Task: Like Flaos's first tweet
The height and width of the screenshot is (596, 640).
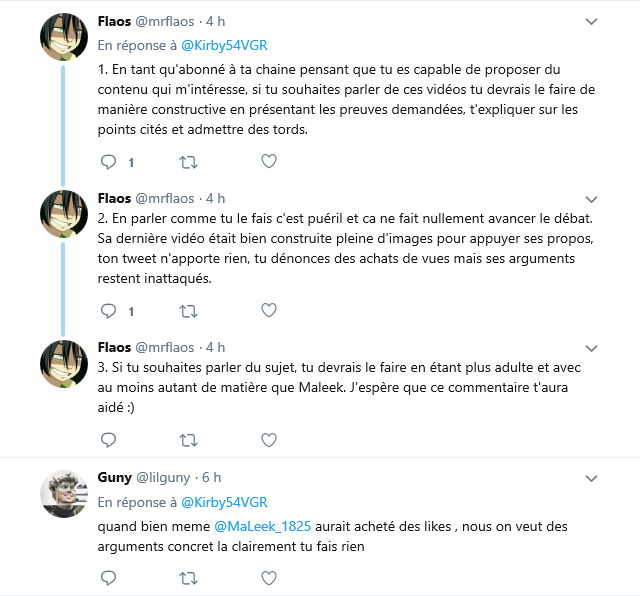Action: tap(268, 161)
